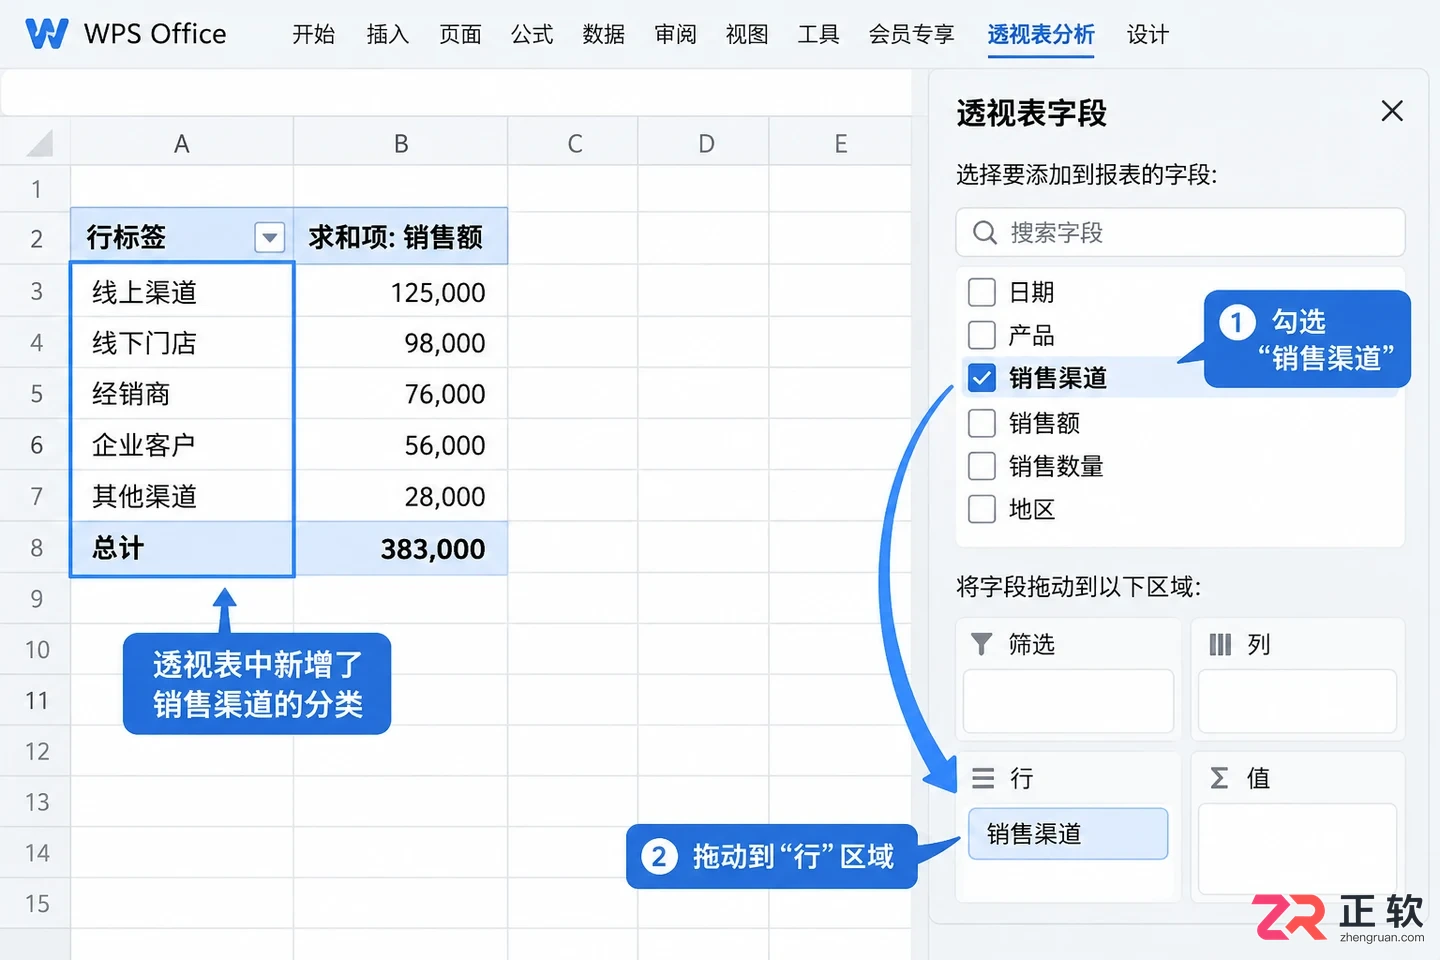Click the 销售渠道 item in the 行 area

pyautogui.click(x=1068, y=834)
